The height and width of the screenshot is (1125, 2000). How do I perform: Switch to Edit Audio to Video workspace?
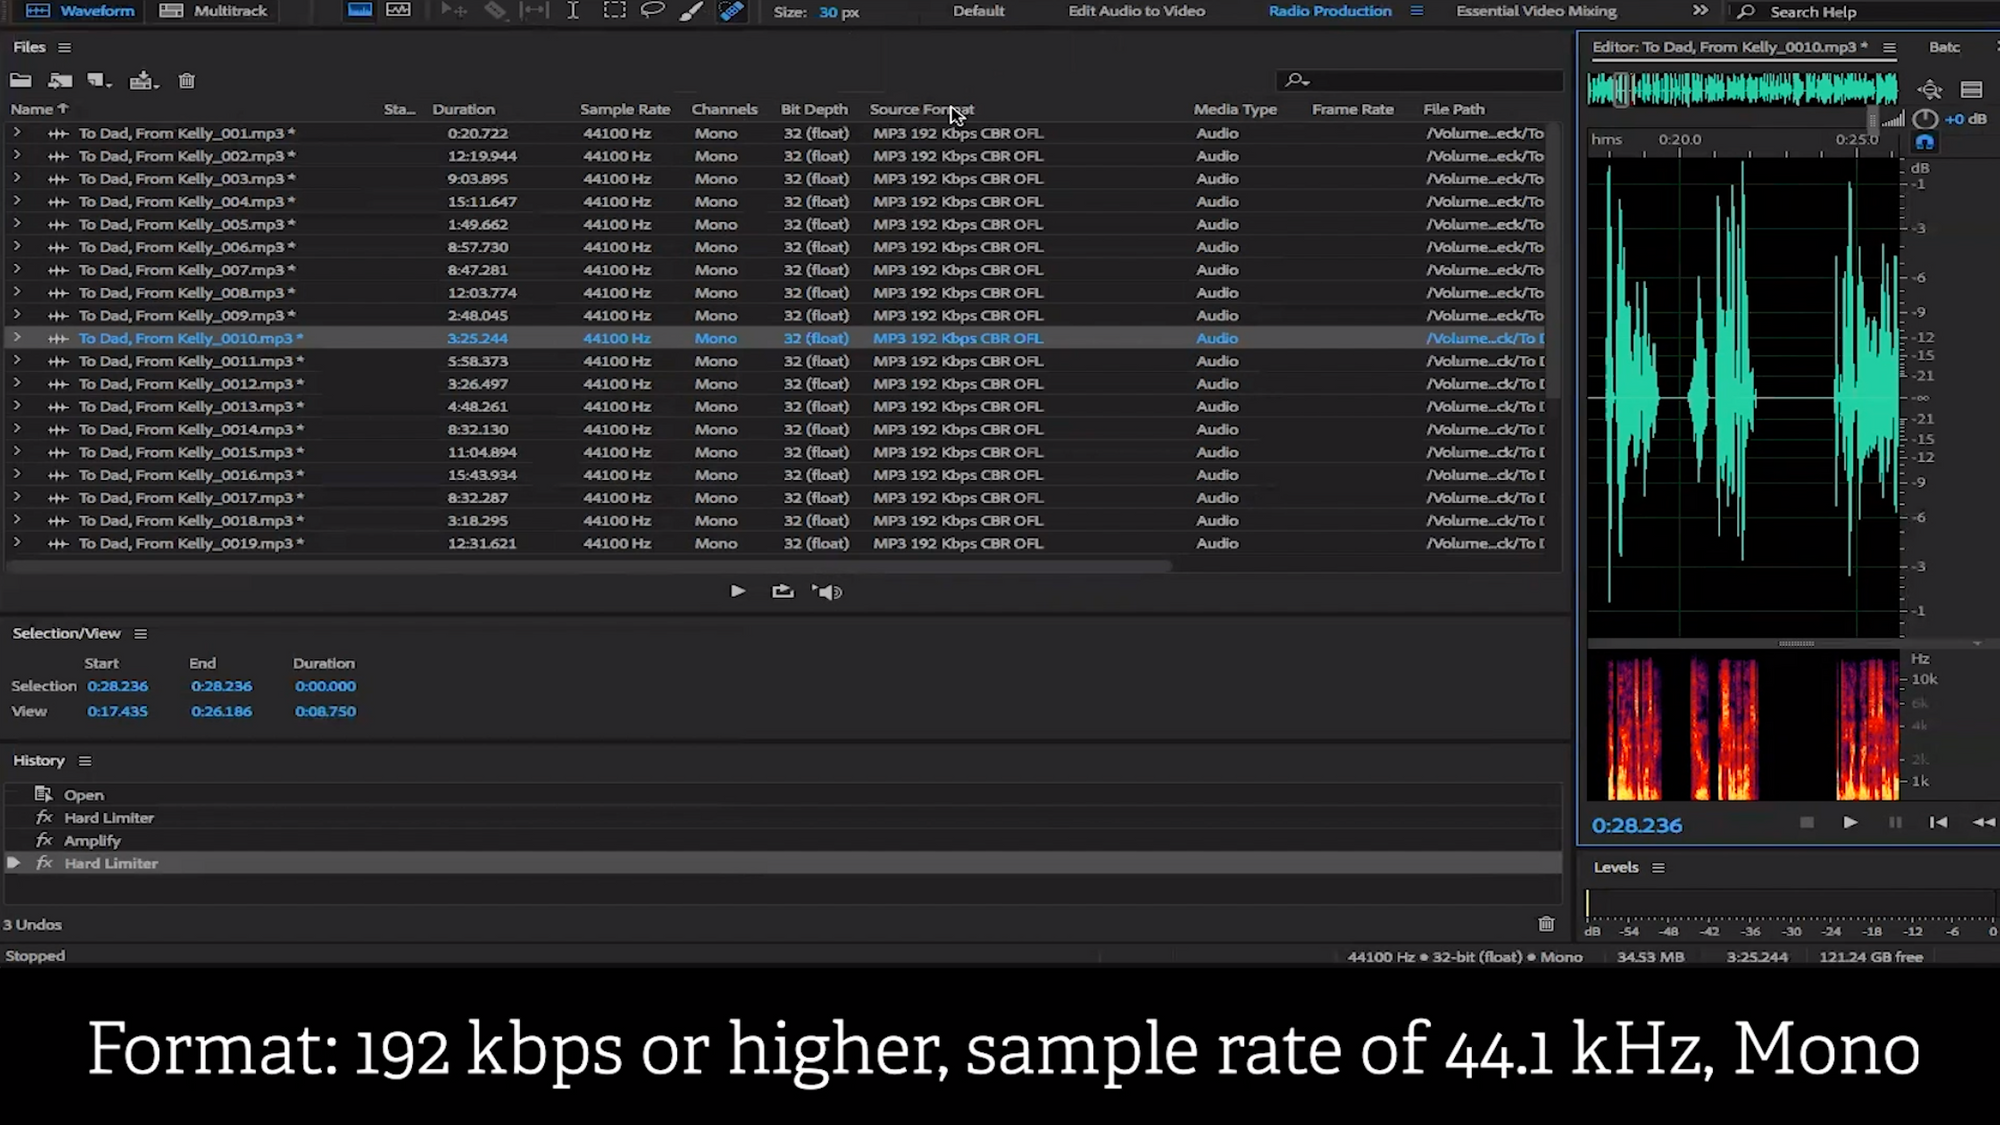point(1136,11)
